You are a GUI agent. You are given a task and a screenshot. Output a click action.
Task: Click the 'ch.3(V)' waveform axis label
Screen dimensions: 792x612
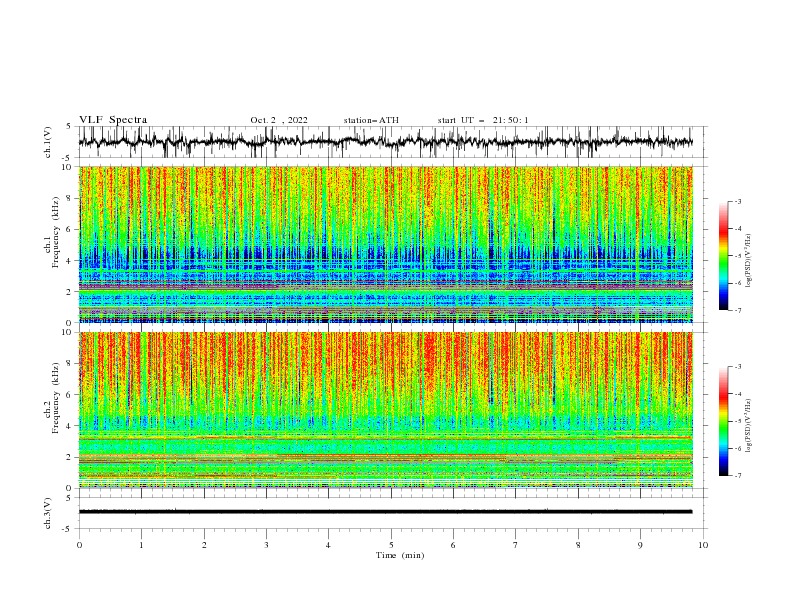(x=48, y=513)
